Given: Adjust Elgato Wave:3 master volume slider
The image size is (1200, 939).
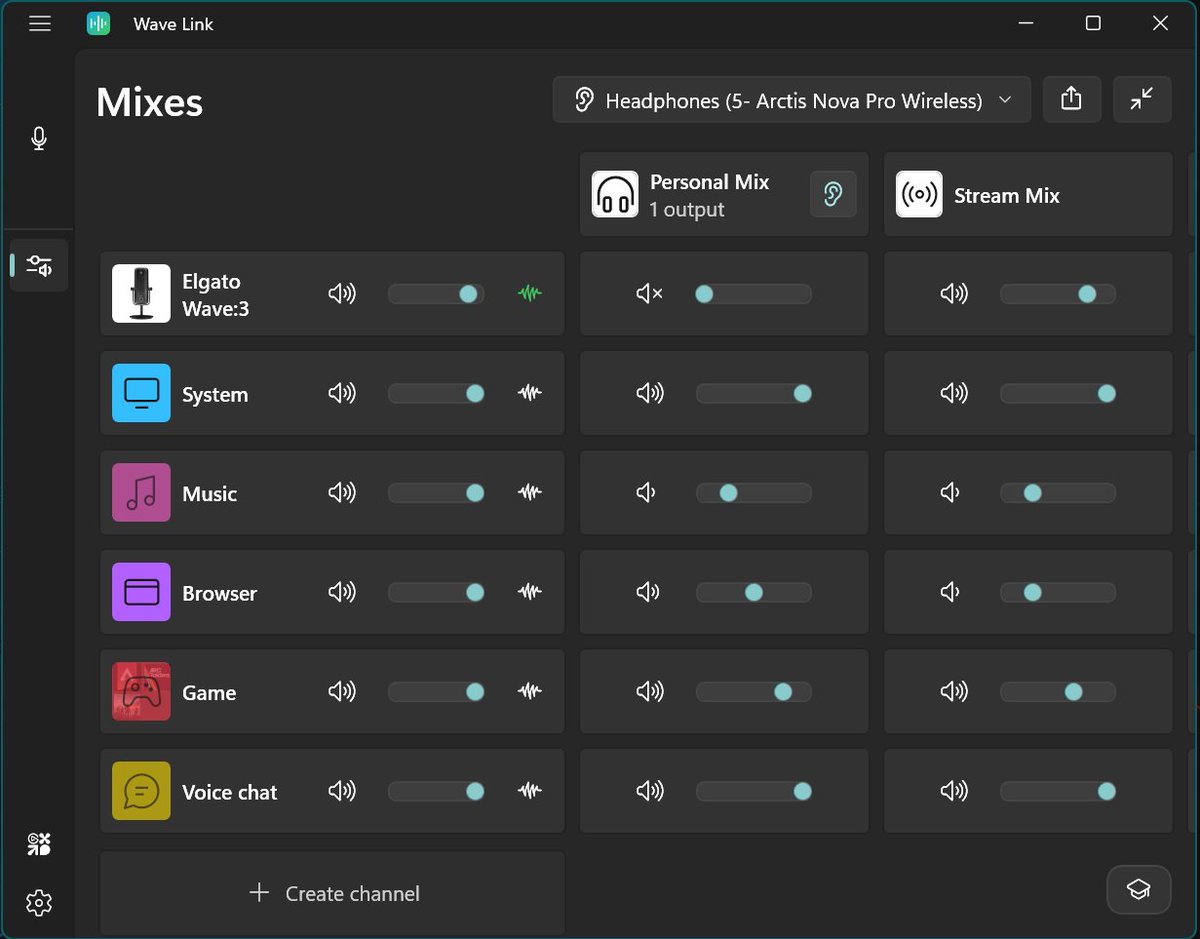Looking at the screenshot, I should (x=436, y=294).
